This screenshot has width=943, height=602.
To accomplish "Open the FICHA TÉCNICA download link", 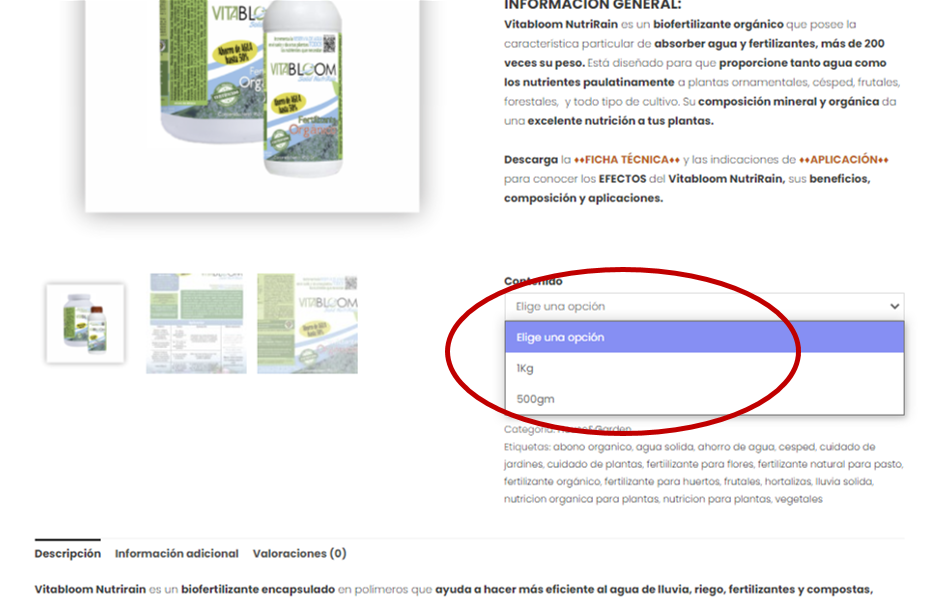I will click(x=627, y=159).
